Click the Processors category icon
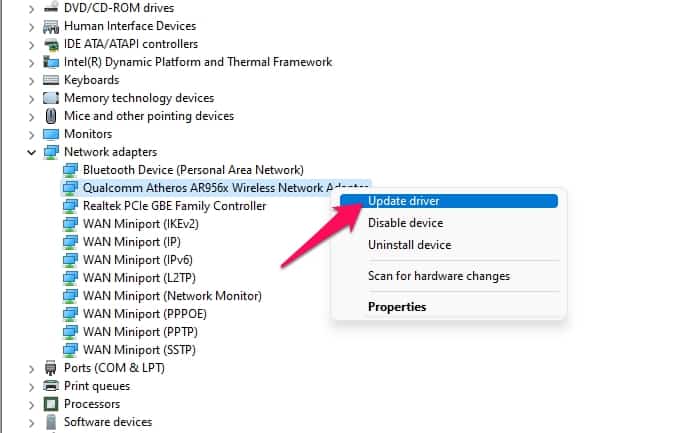Viewport: 694px width, 433px height. pyautogui.click(x=51, y=404)
